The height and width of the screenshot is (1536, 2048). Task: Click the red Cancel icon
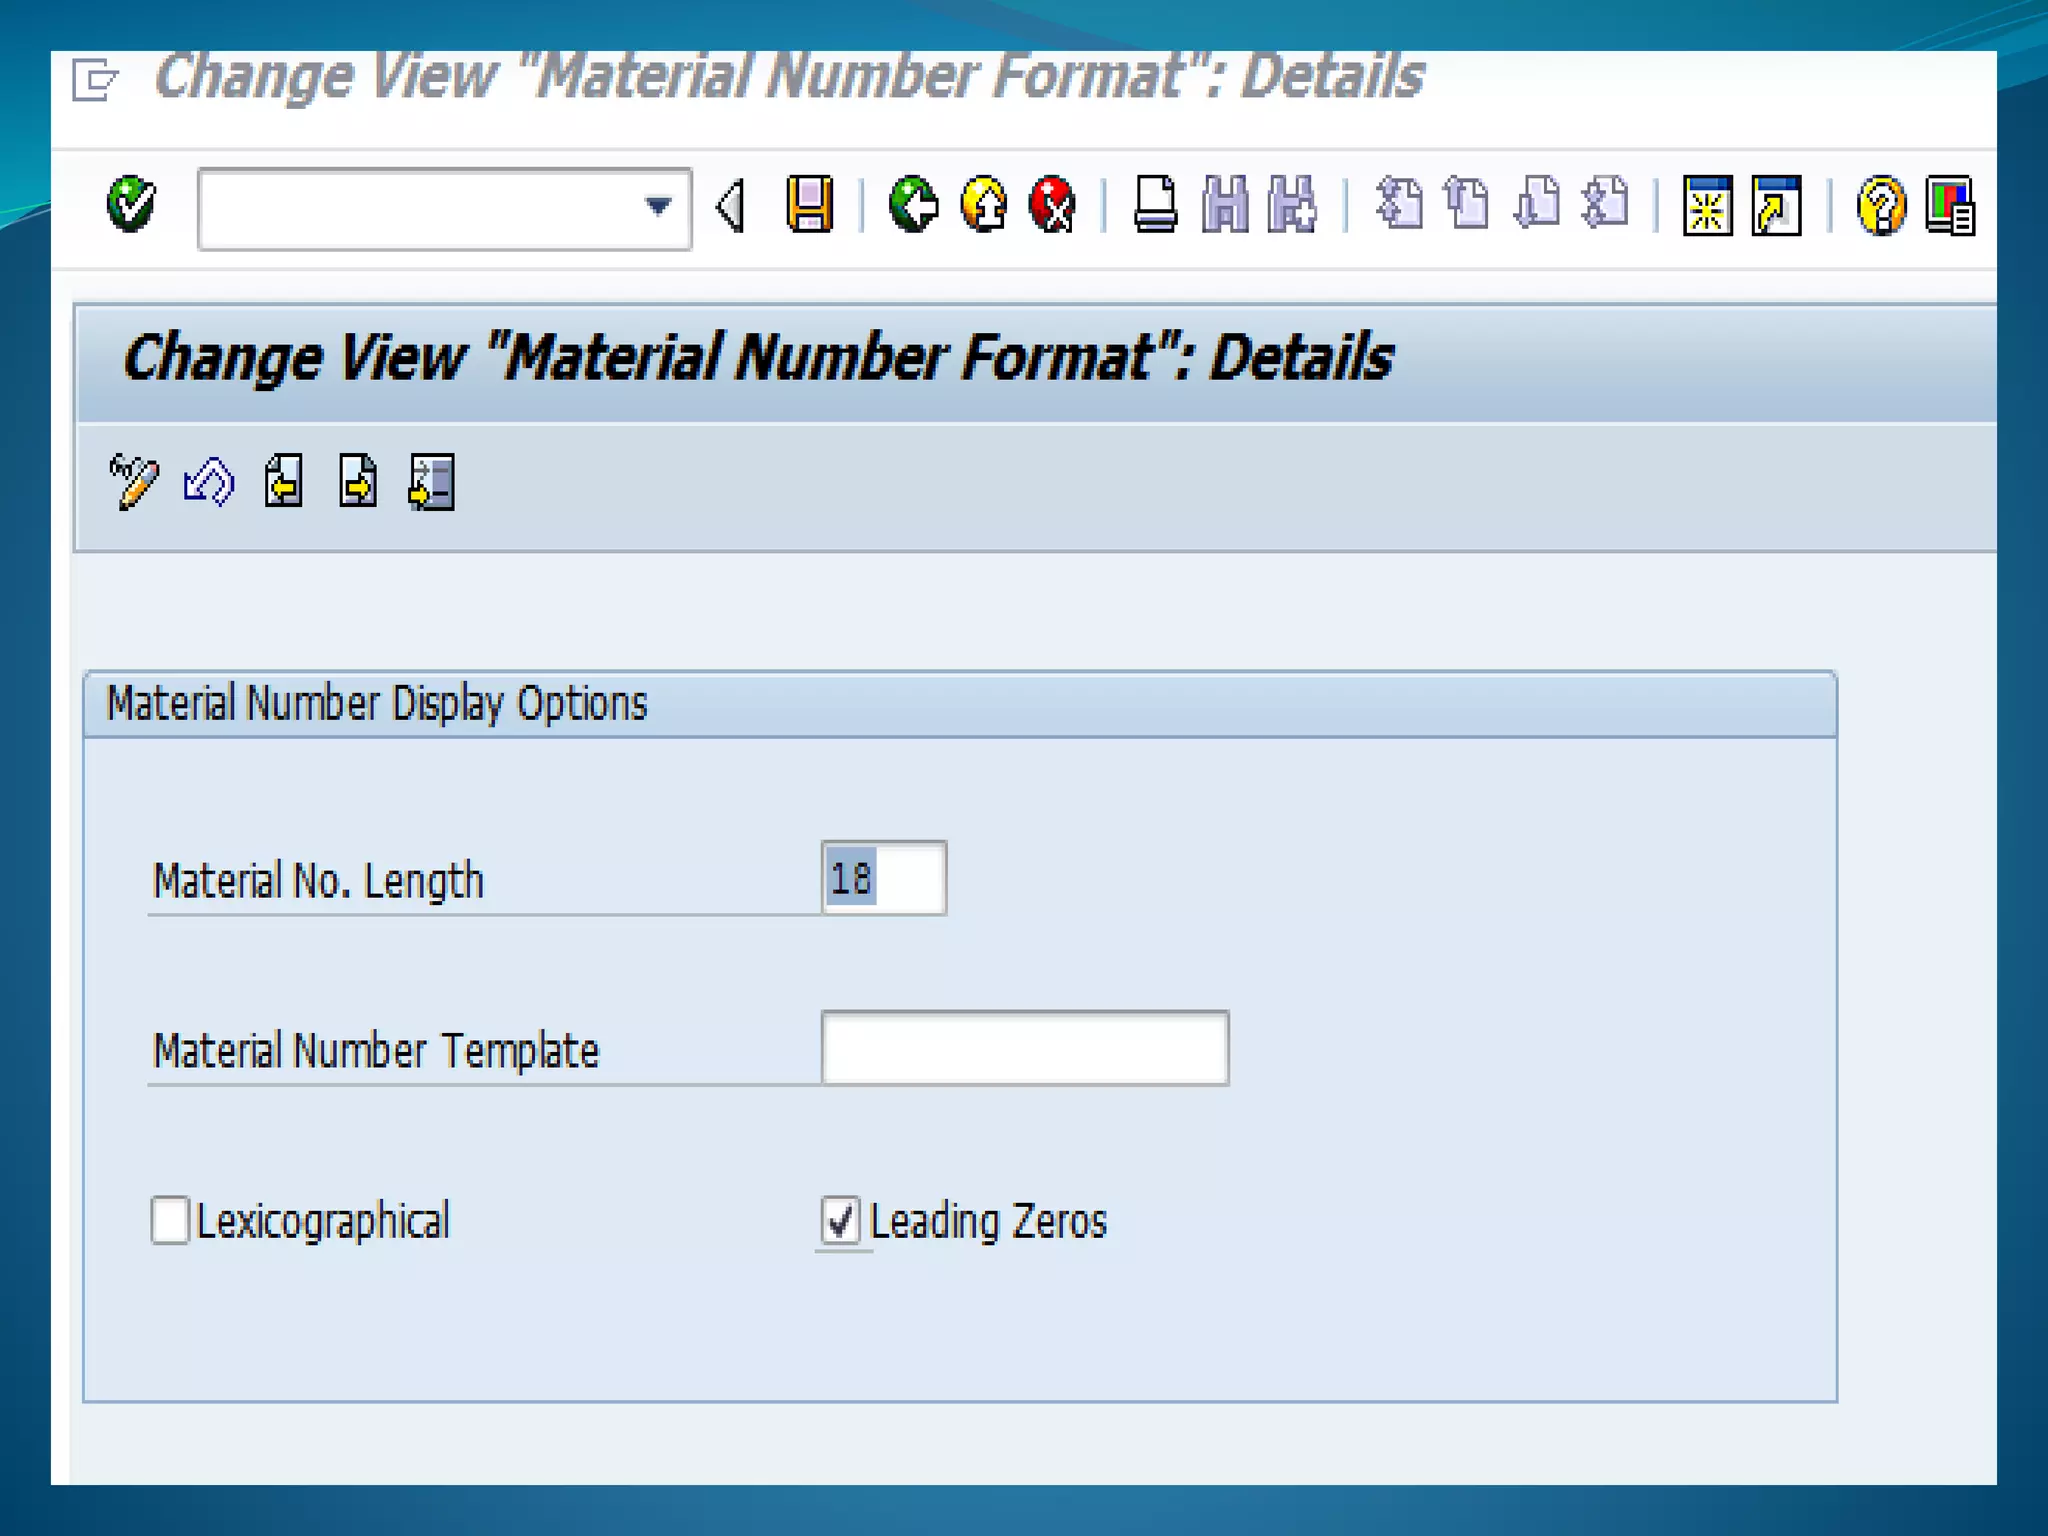(1052, 205)
